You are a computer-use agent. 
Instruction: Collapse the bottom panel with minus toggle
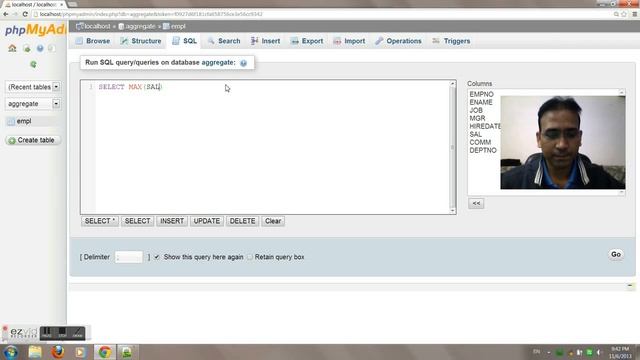[630, 286]
